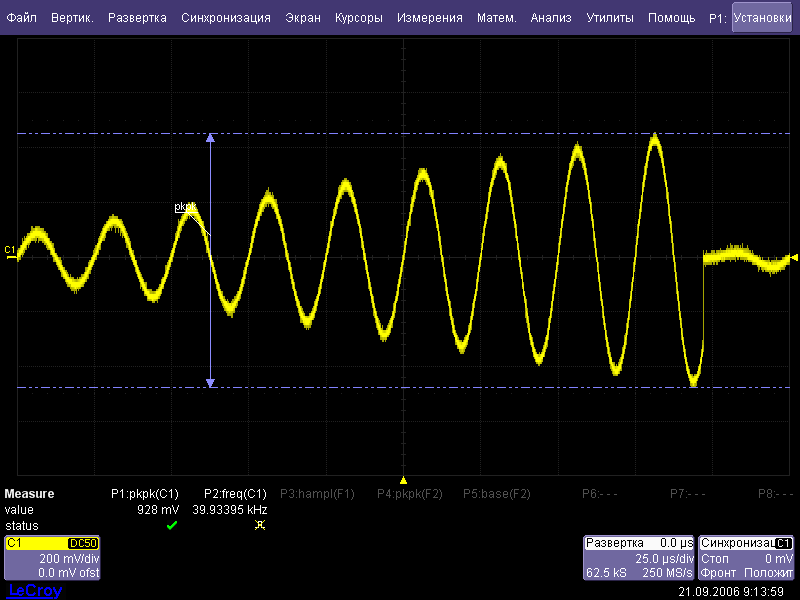800x600 pixels.
Task: Select the P1:pkpk(C1) measurement column
Action: pos(144,494)
